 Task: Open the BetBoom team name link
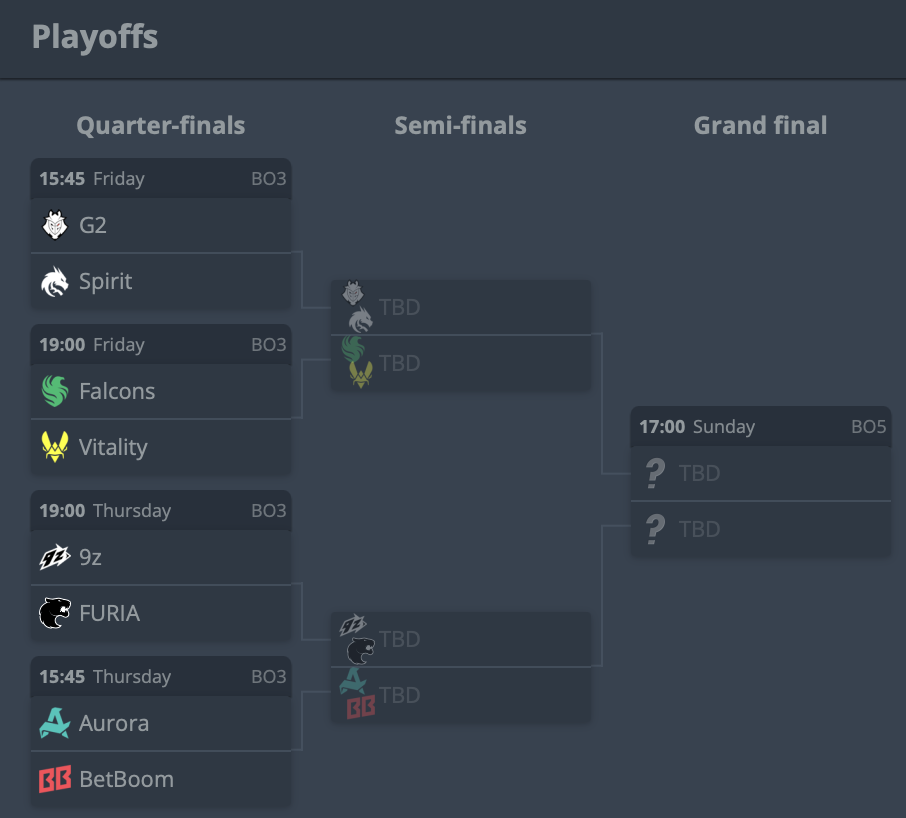[x=127, y=779]
